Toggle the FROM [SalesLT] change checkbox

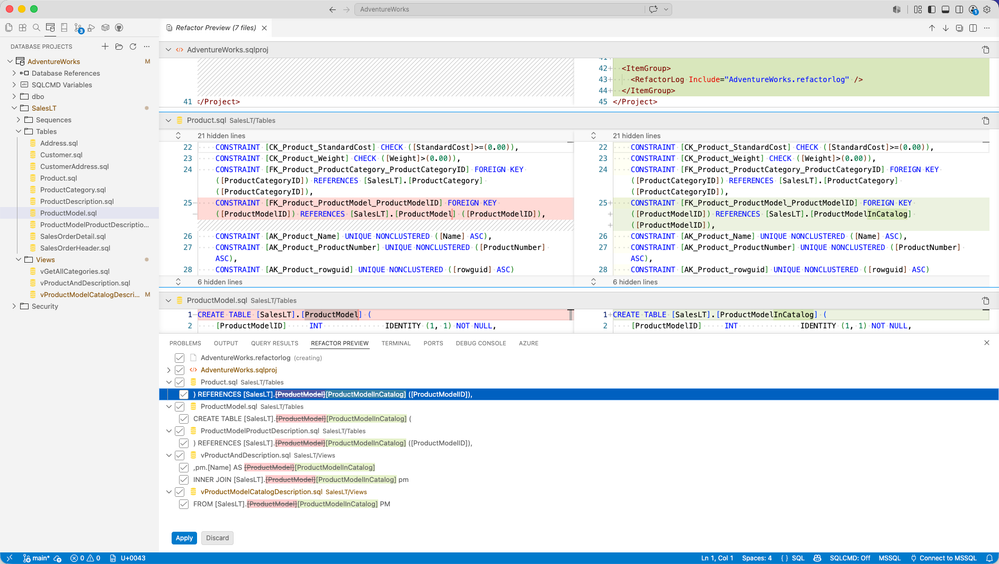(x=183, y=504)
